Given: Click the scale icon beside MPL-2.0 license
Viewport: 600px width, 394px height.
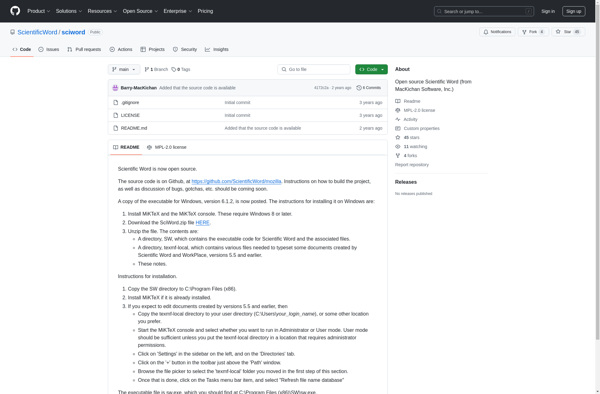Looking at the screenshot, I should (398, 111).
